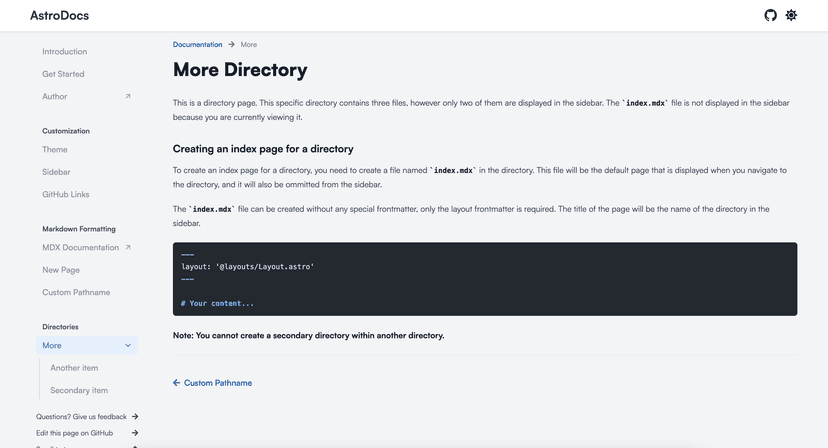Click the AstroDocs site logo
The height and width of the screenshot is (448, 828).
(60, 15)
